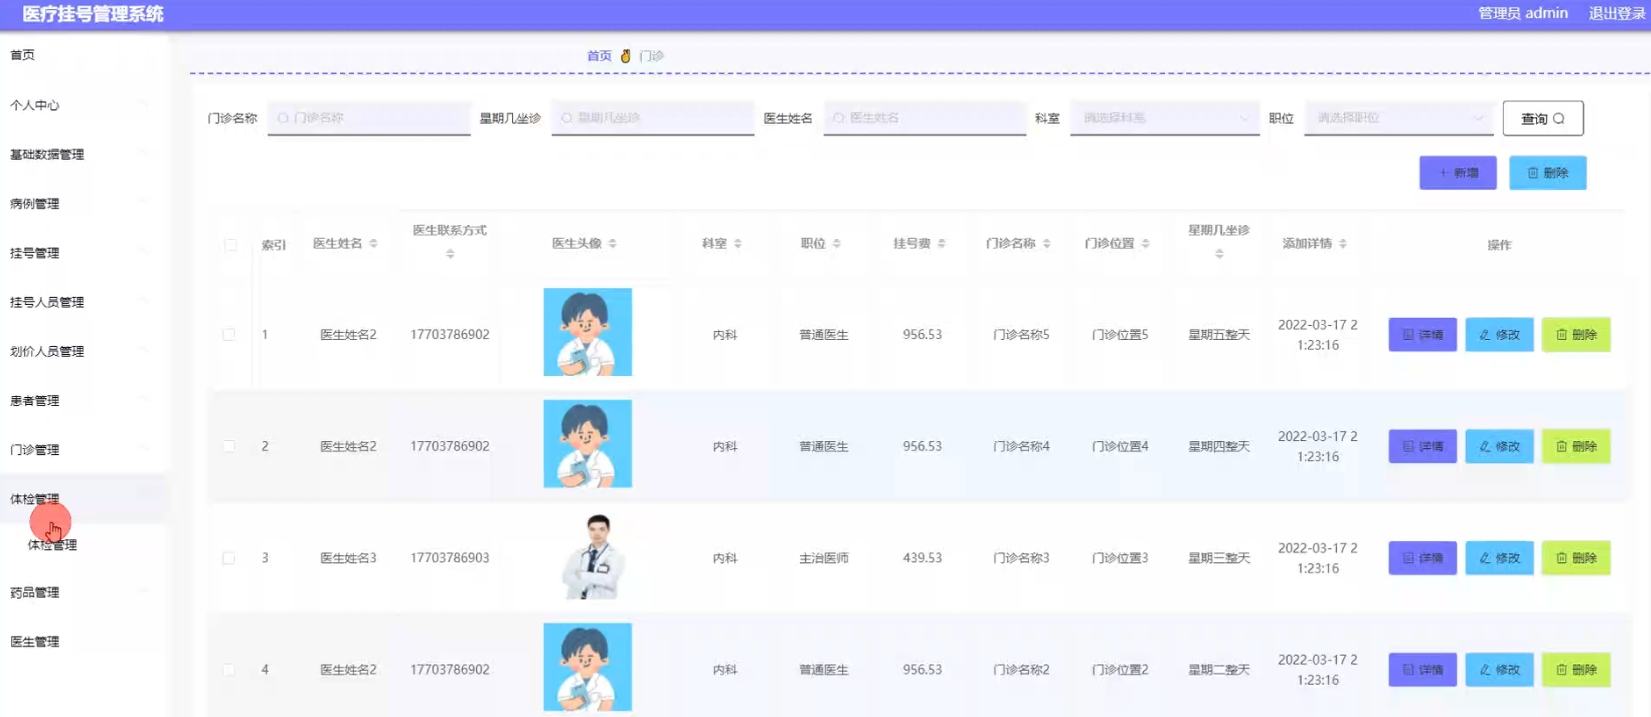This screenshot has height=717, width=1651.
Task: Click the 门诊位置3 cell
Action: pyautogui.click(x=1120, y=558)
